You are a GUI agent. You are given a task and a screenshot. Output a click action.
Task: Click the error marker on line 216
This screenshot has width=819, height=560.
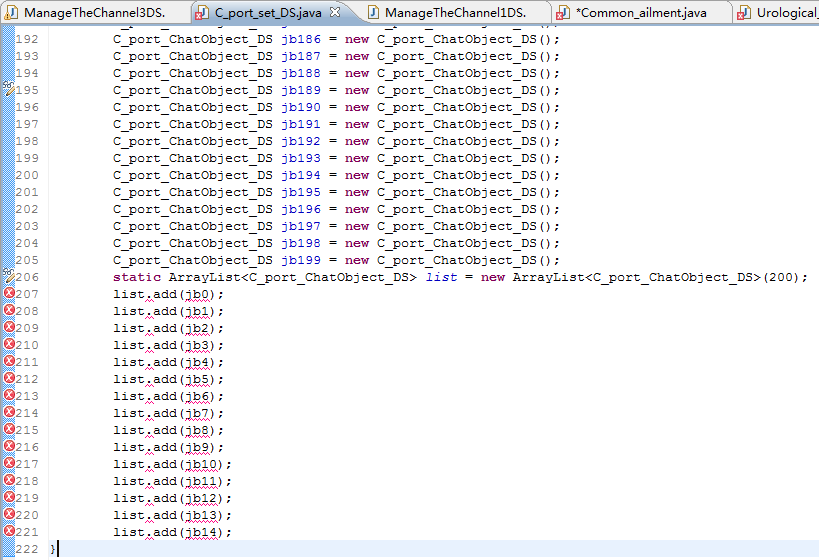click(x=9, y=446)
